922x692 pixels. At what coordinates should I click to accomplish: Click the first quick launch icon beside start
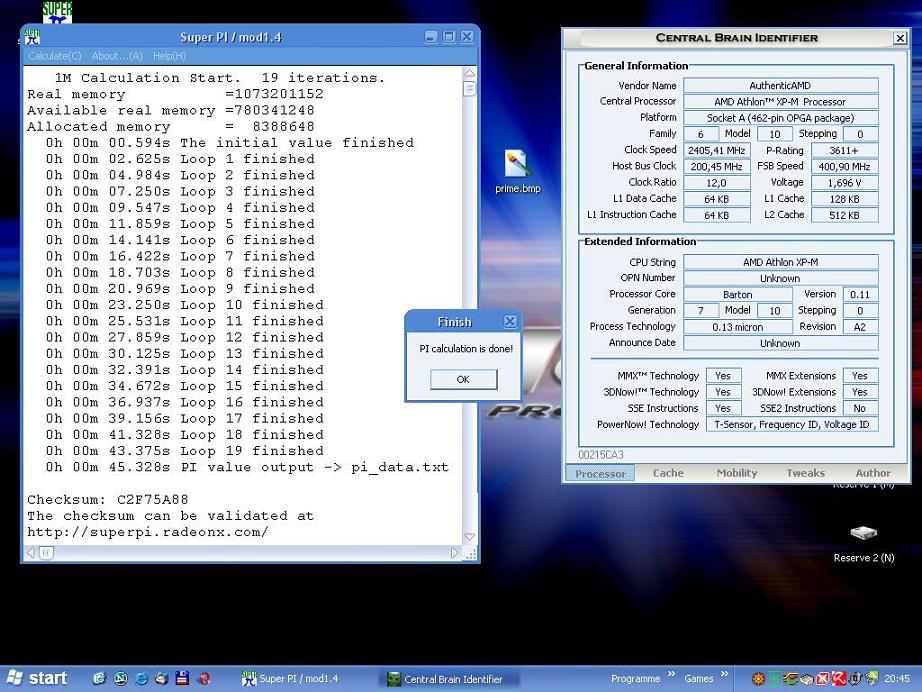point(99,678)
